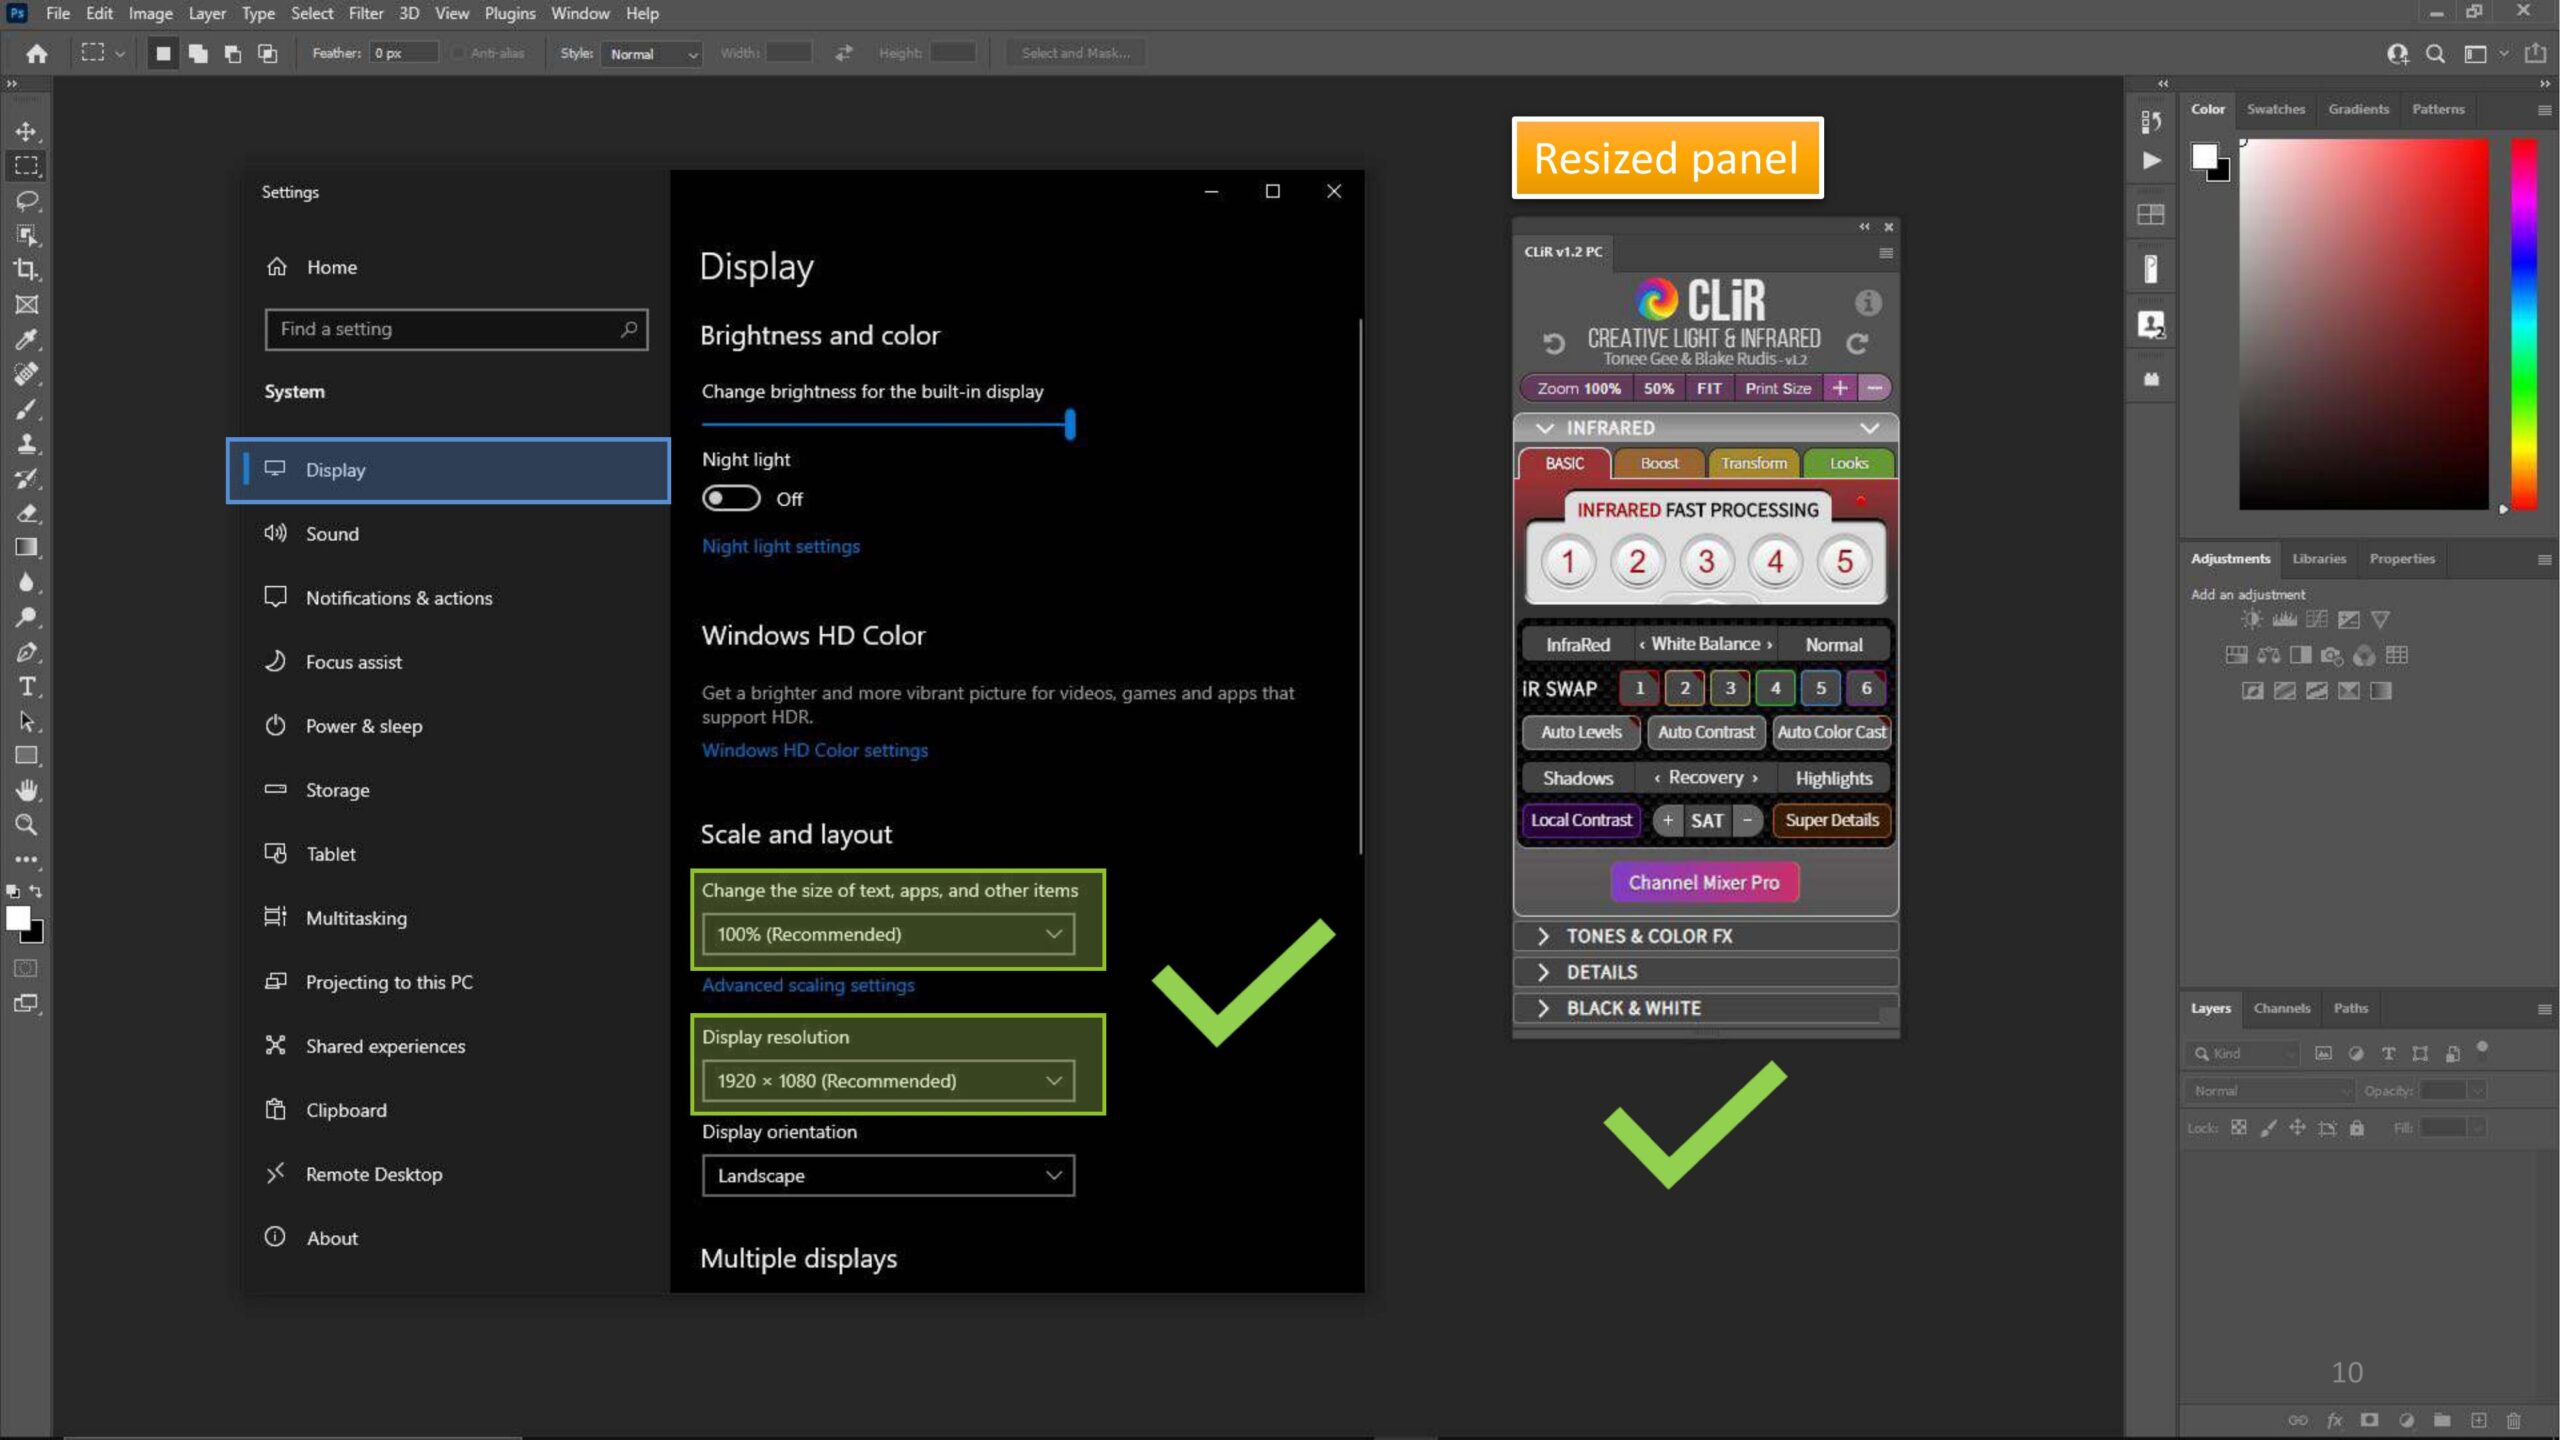Open Windows HD Color settings link
Viewport: 2560px width, 1440px height.
pyautogui.click(x=814, y=750)
